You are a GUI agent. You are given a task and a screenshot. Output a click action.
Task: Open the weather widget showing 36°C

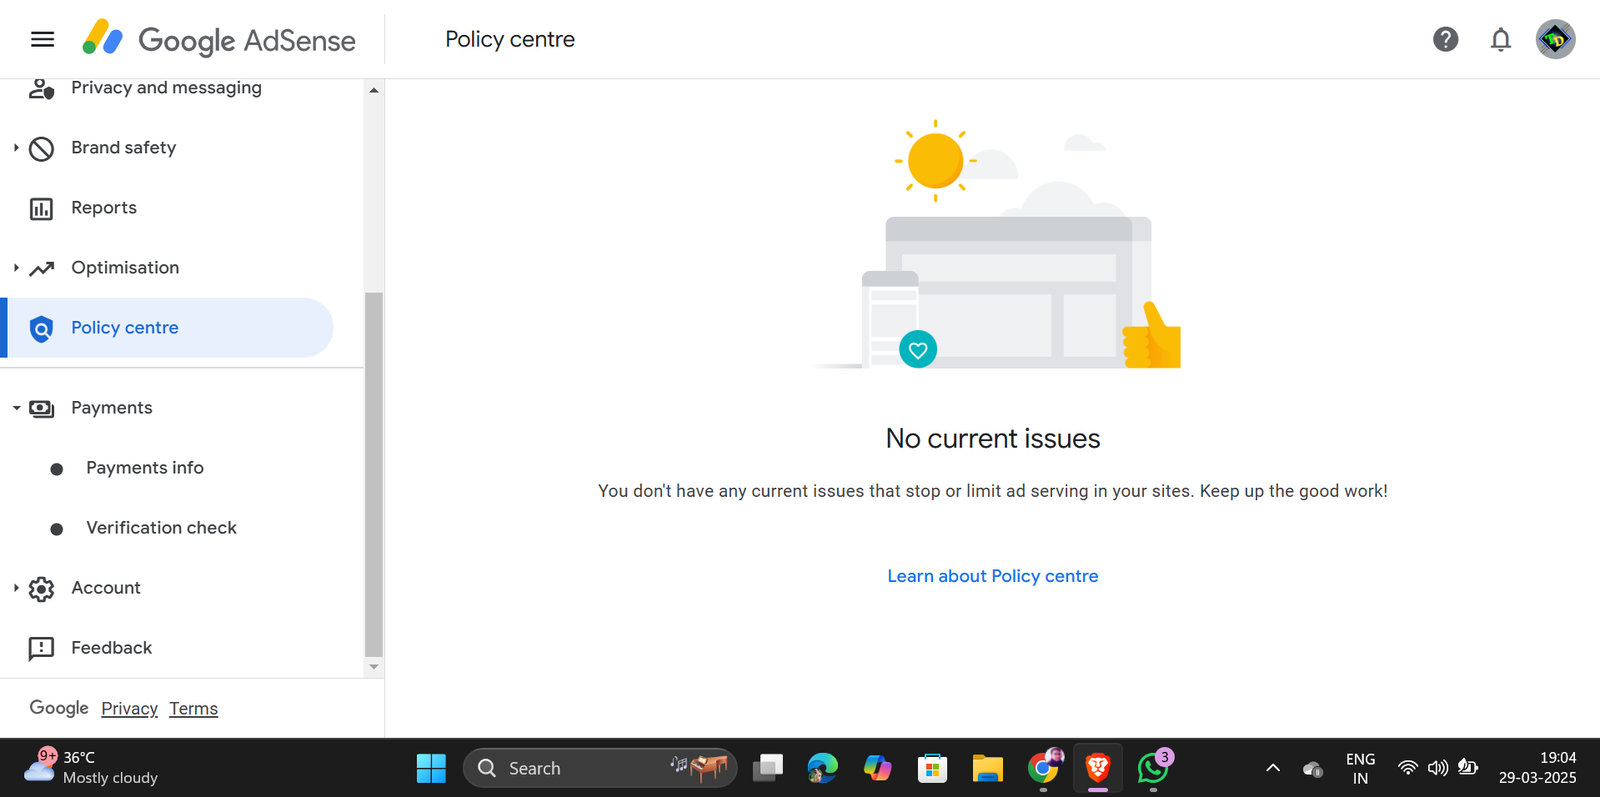pyautogui.click(x=92, y=767)
